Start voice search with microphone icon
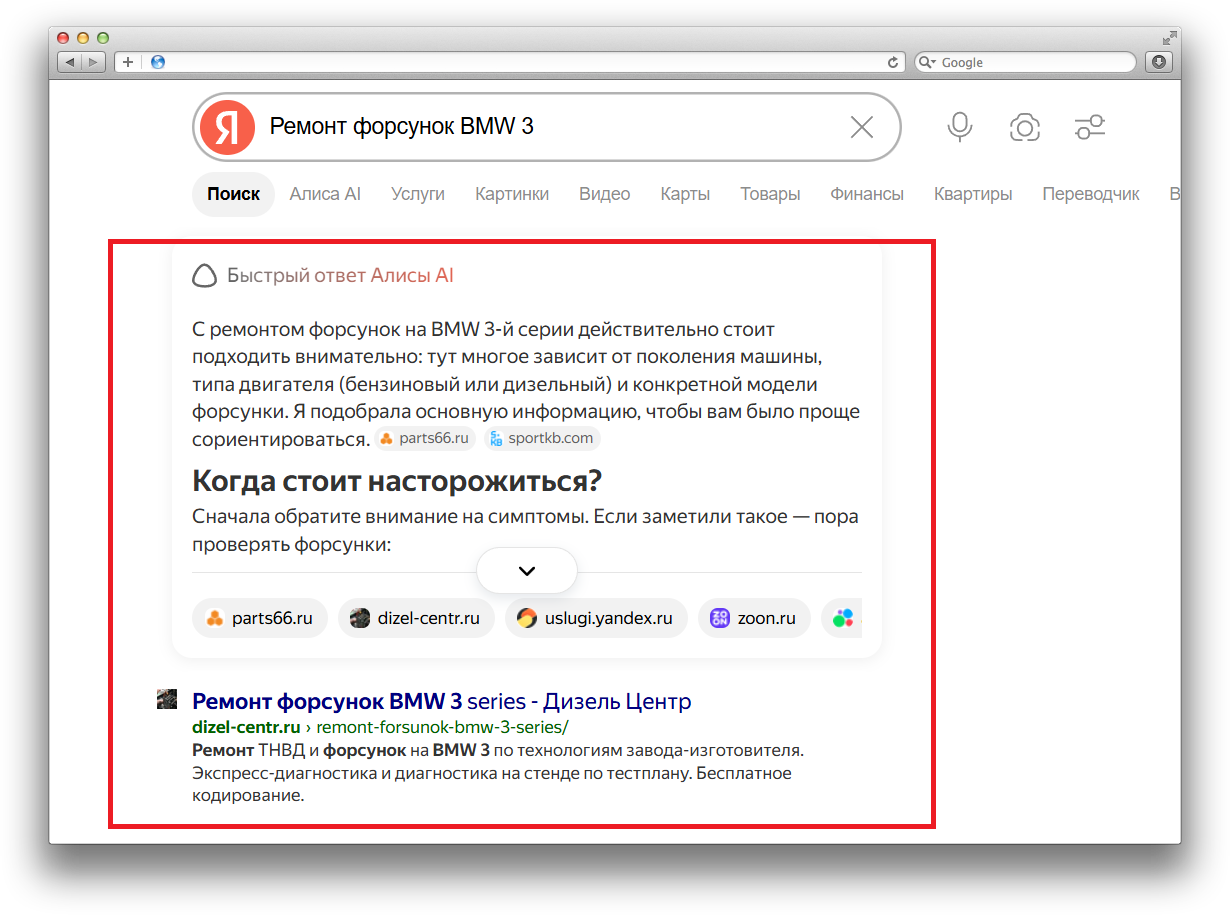Image resolution: width=1230 pixels, height=915 pixels. click(x=960, y=127)
